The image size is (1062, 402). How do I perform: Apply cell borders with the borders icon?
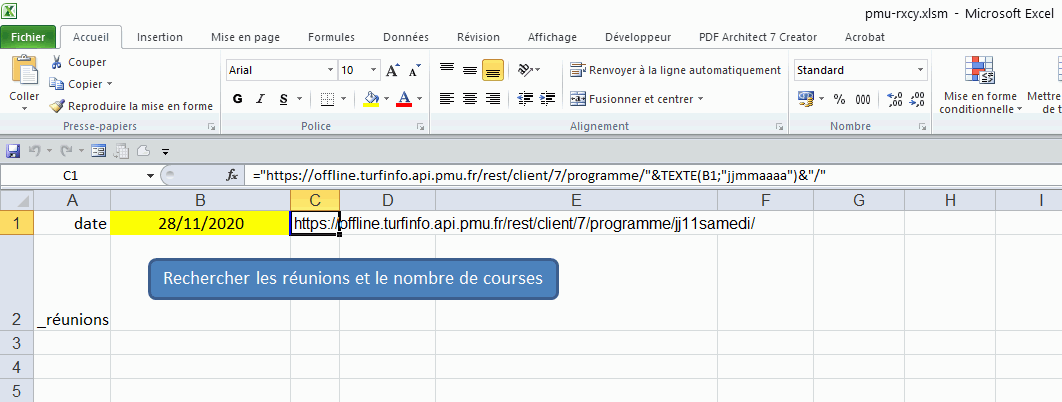point(327,99)
